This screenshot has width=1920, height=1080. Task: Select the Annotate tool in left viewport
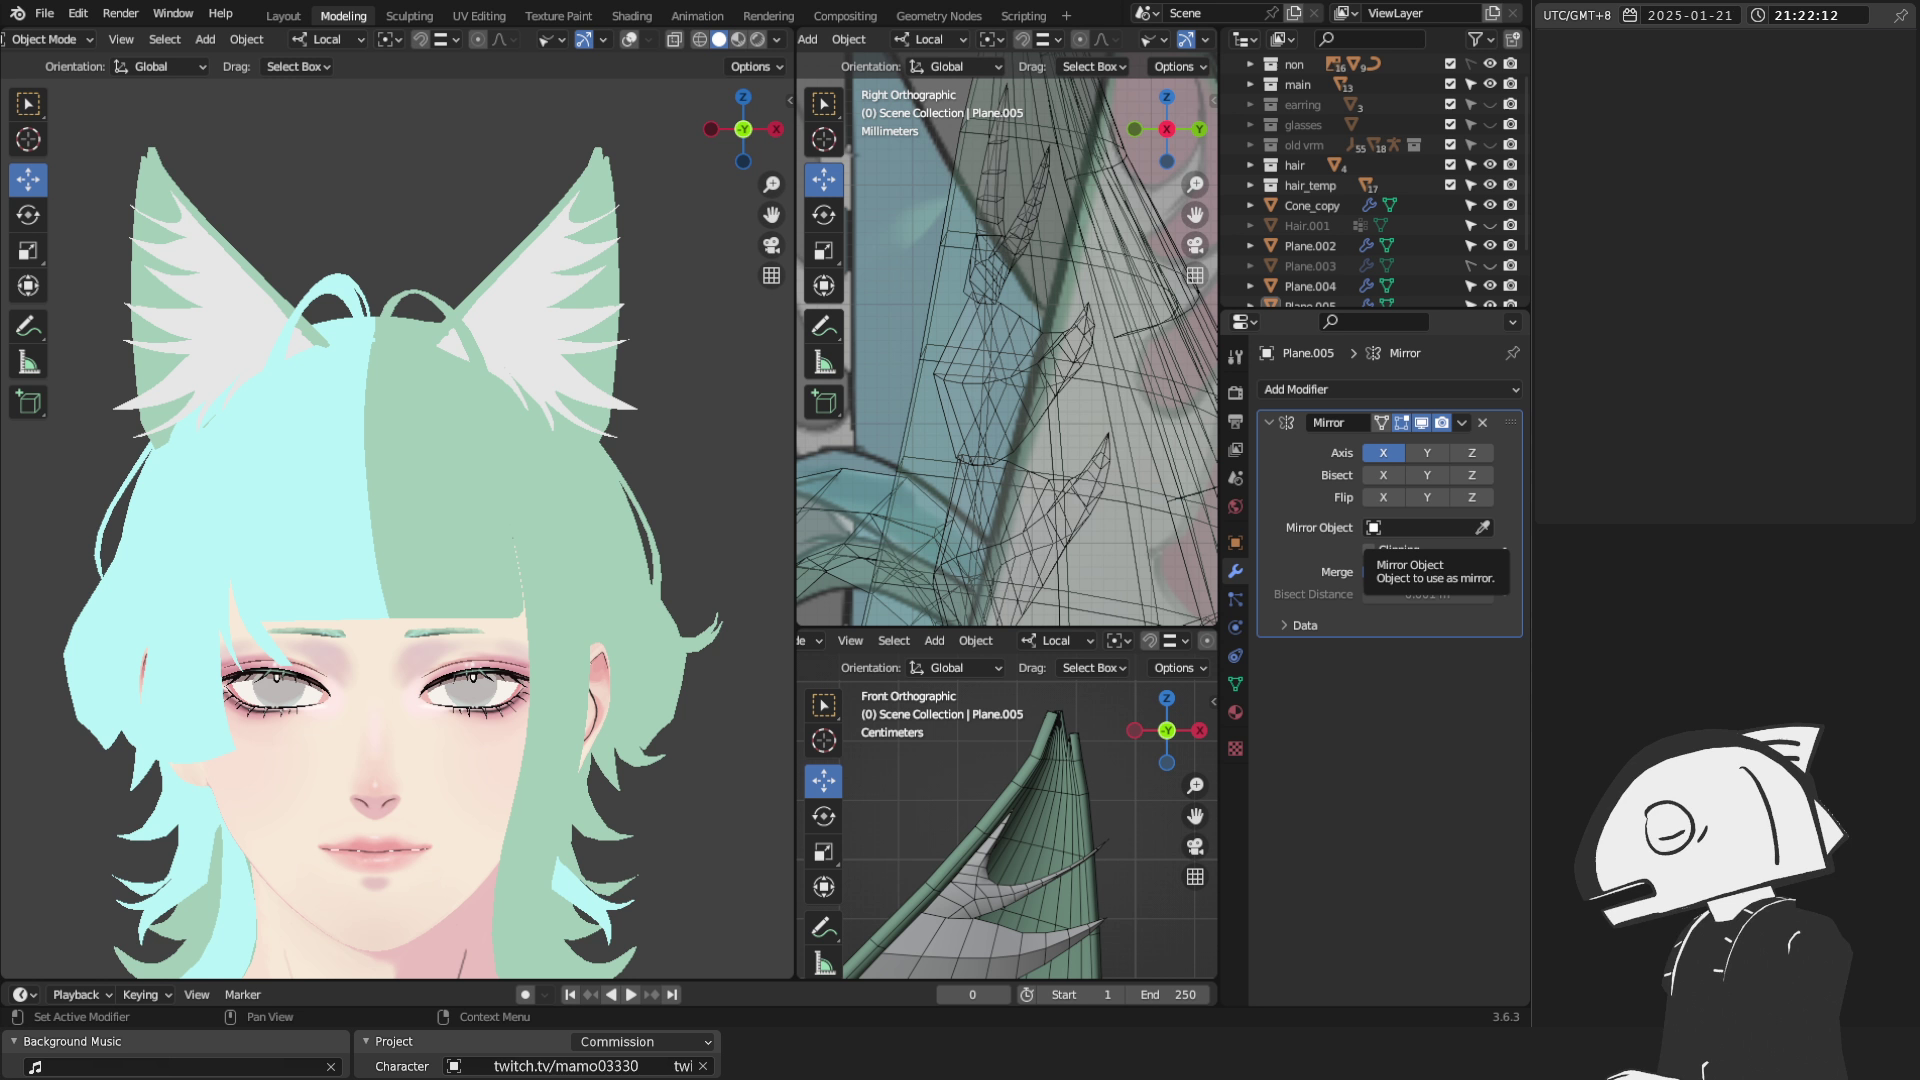click(x=28, y=327)
